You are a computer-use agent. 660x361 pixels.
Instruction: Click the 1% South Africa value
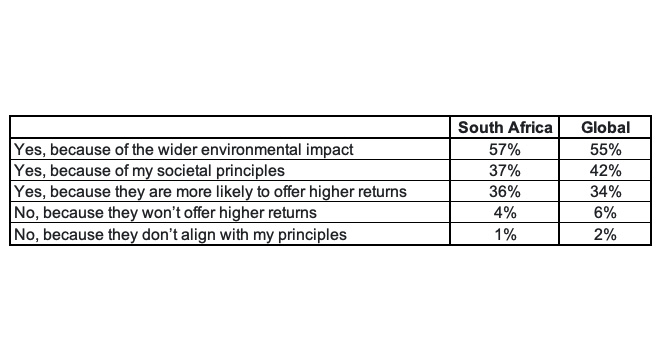(x=505, y=234)
